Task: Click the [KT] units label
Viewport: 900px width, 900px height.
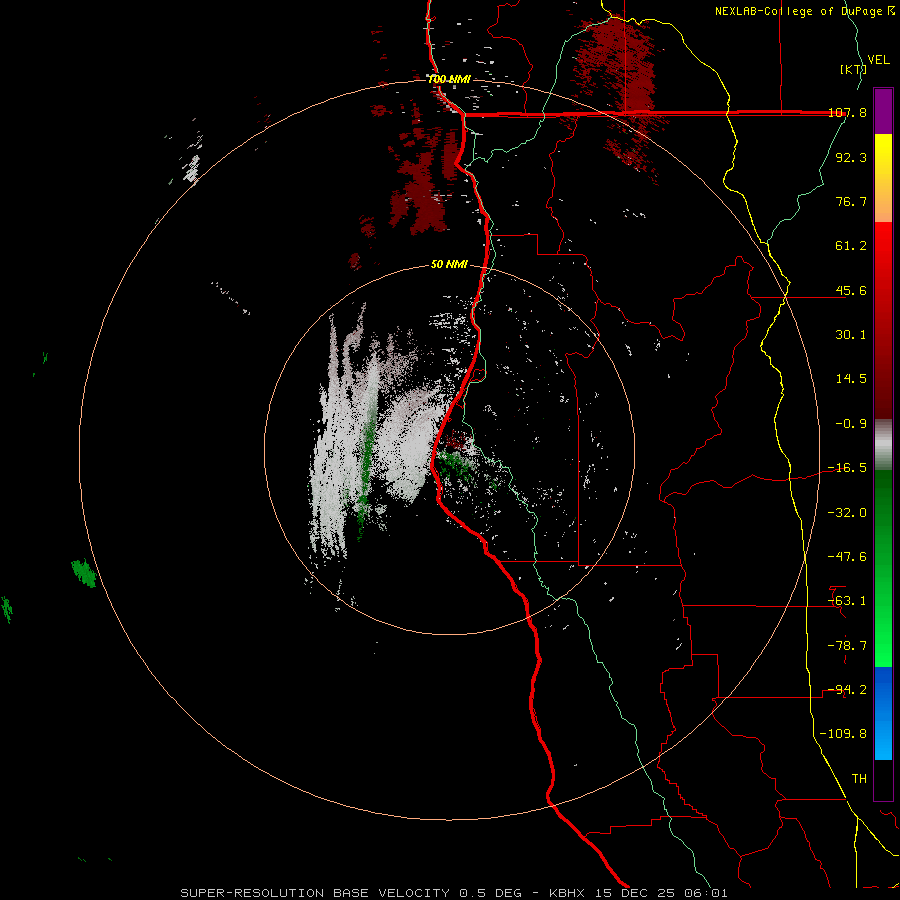Action: [854, 69]
